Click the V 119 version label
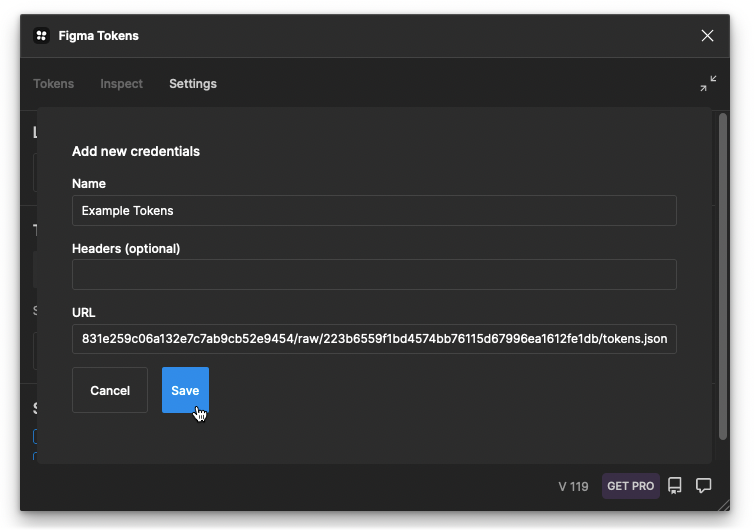Image resolution: width=755 pixels, height=531 pixels. coord(573,486)
